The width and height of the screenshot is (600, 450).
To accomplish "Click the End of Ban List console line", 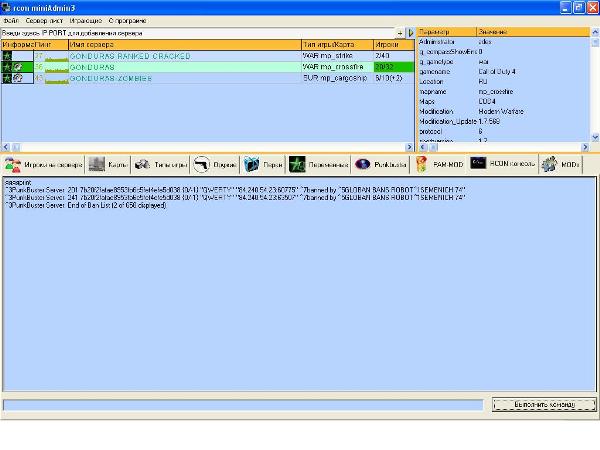I will point(86,205).
